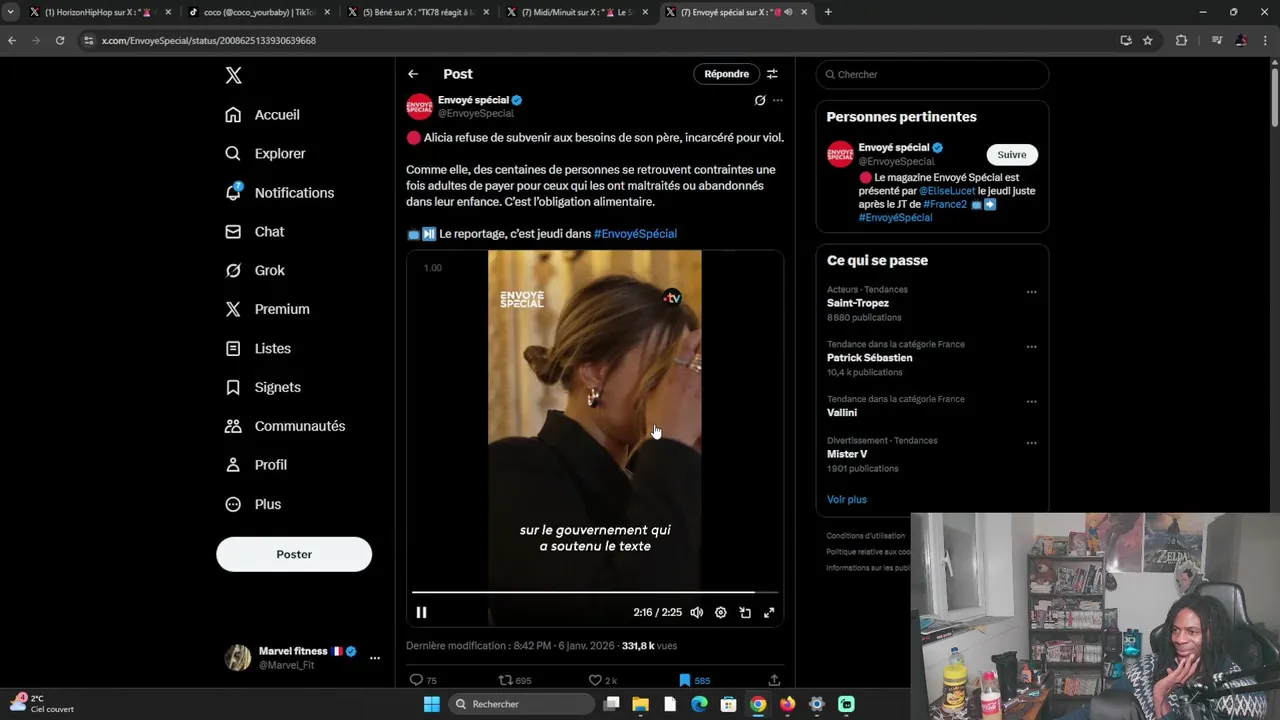Open Communautés page
The width and height of the screenshot is (1280, 720).
[x=286, y=427]
